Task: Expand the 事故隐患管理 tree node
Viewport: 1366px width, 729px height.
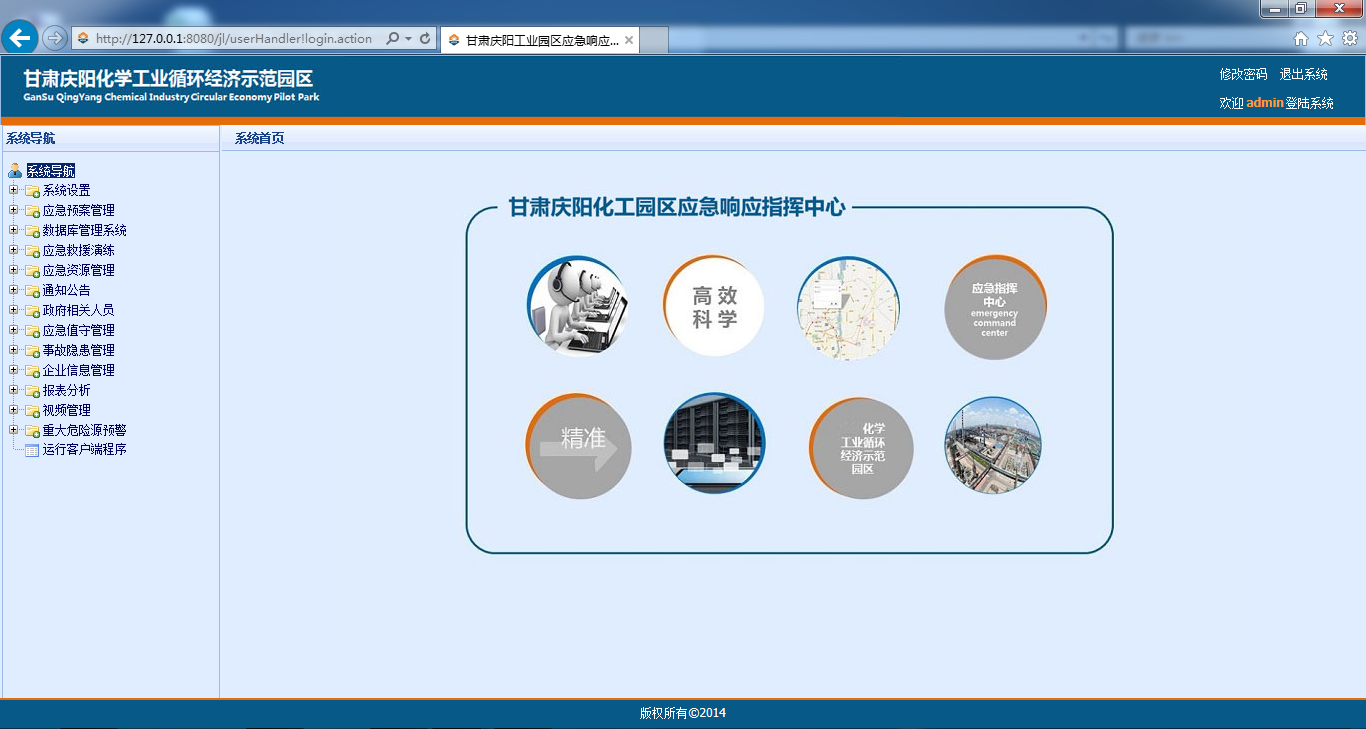Action: (x=13, y=350)
